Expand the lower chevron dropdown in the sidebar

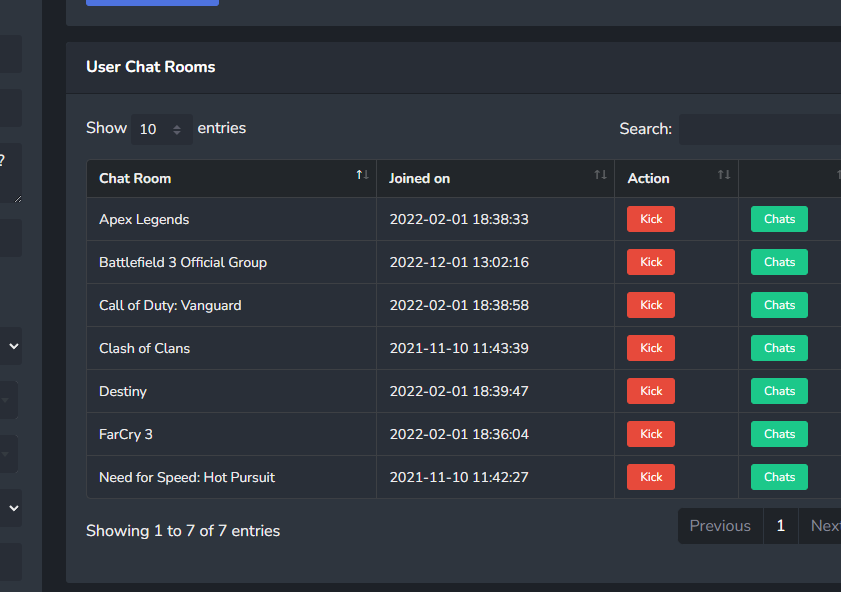(x=12, y=508)
